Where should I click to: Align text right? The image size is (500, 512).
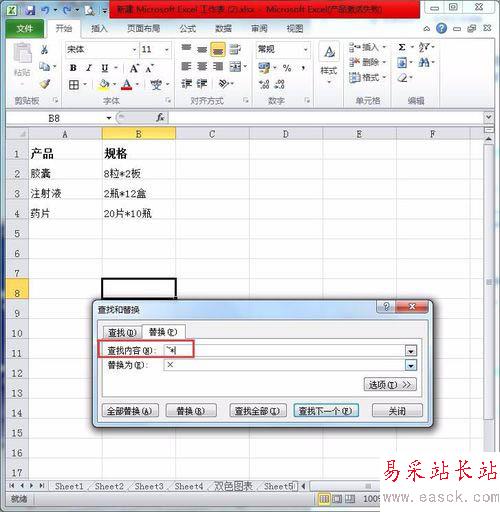tap(218, 66)
